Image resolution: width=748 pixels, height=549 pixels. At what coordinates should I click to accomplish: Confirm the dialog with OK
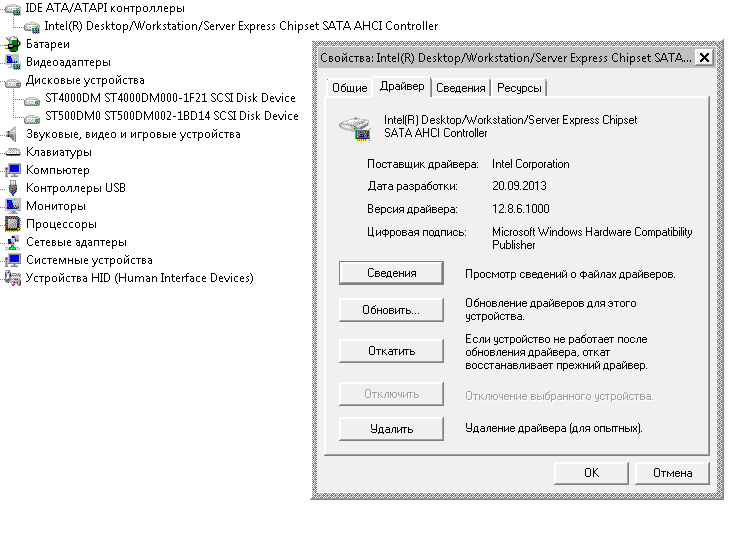coord(592,473)
